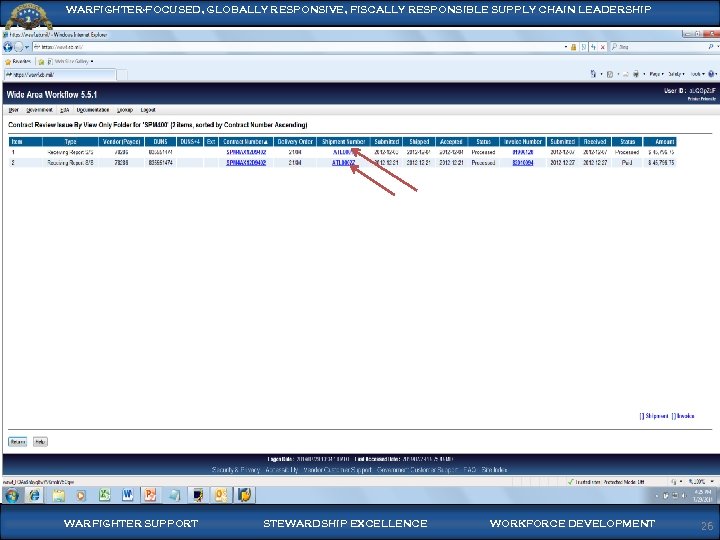This screenshot has width=720, height=540.
Task: Click the Delivery Order column header
Action: pos(295,141)
